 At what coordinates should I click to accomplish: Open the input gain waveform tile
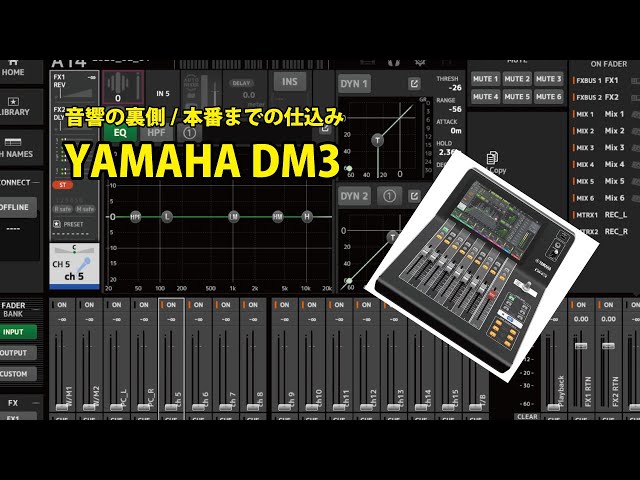[123, 87]
